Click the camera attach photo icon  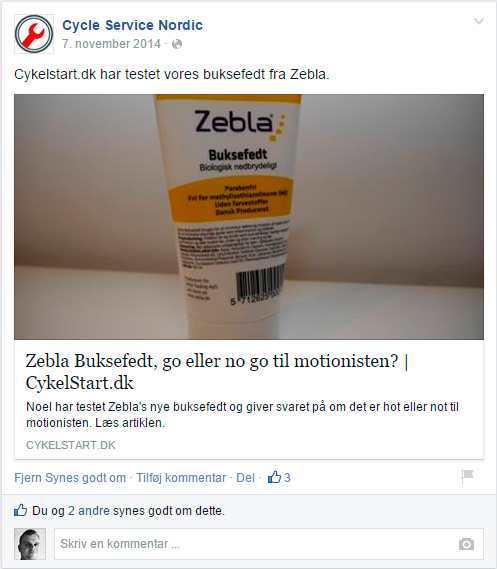(x=466, y=544)
